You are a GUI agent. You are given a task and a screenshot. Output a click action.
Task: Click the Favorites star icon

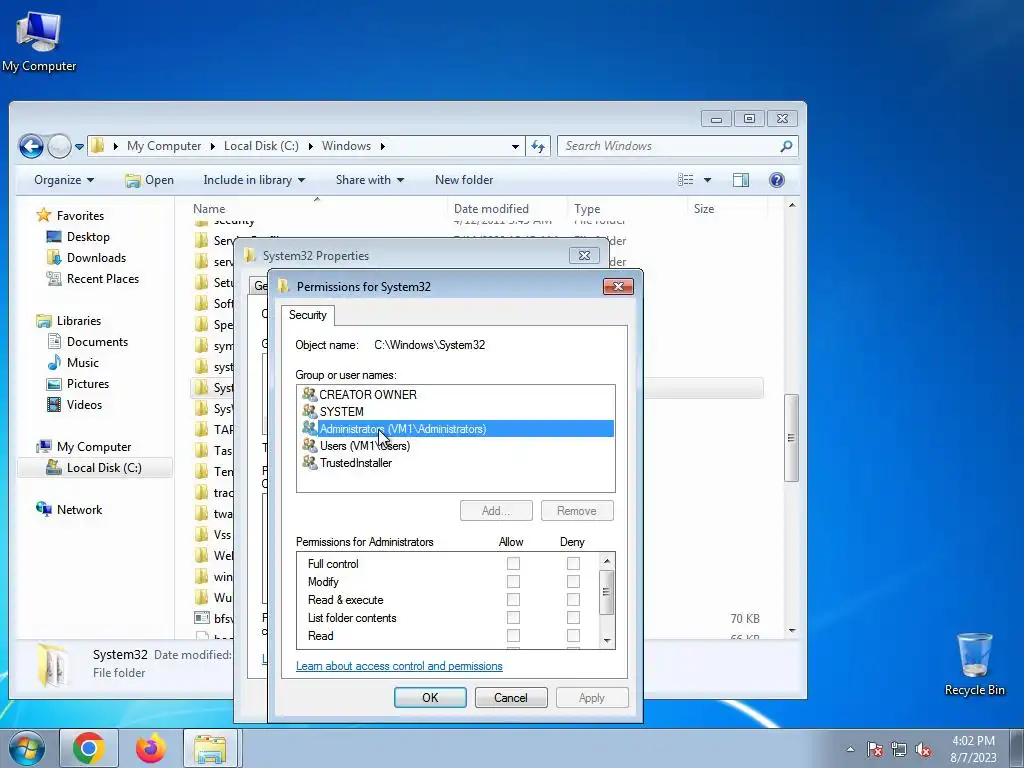[44, 215]
